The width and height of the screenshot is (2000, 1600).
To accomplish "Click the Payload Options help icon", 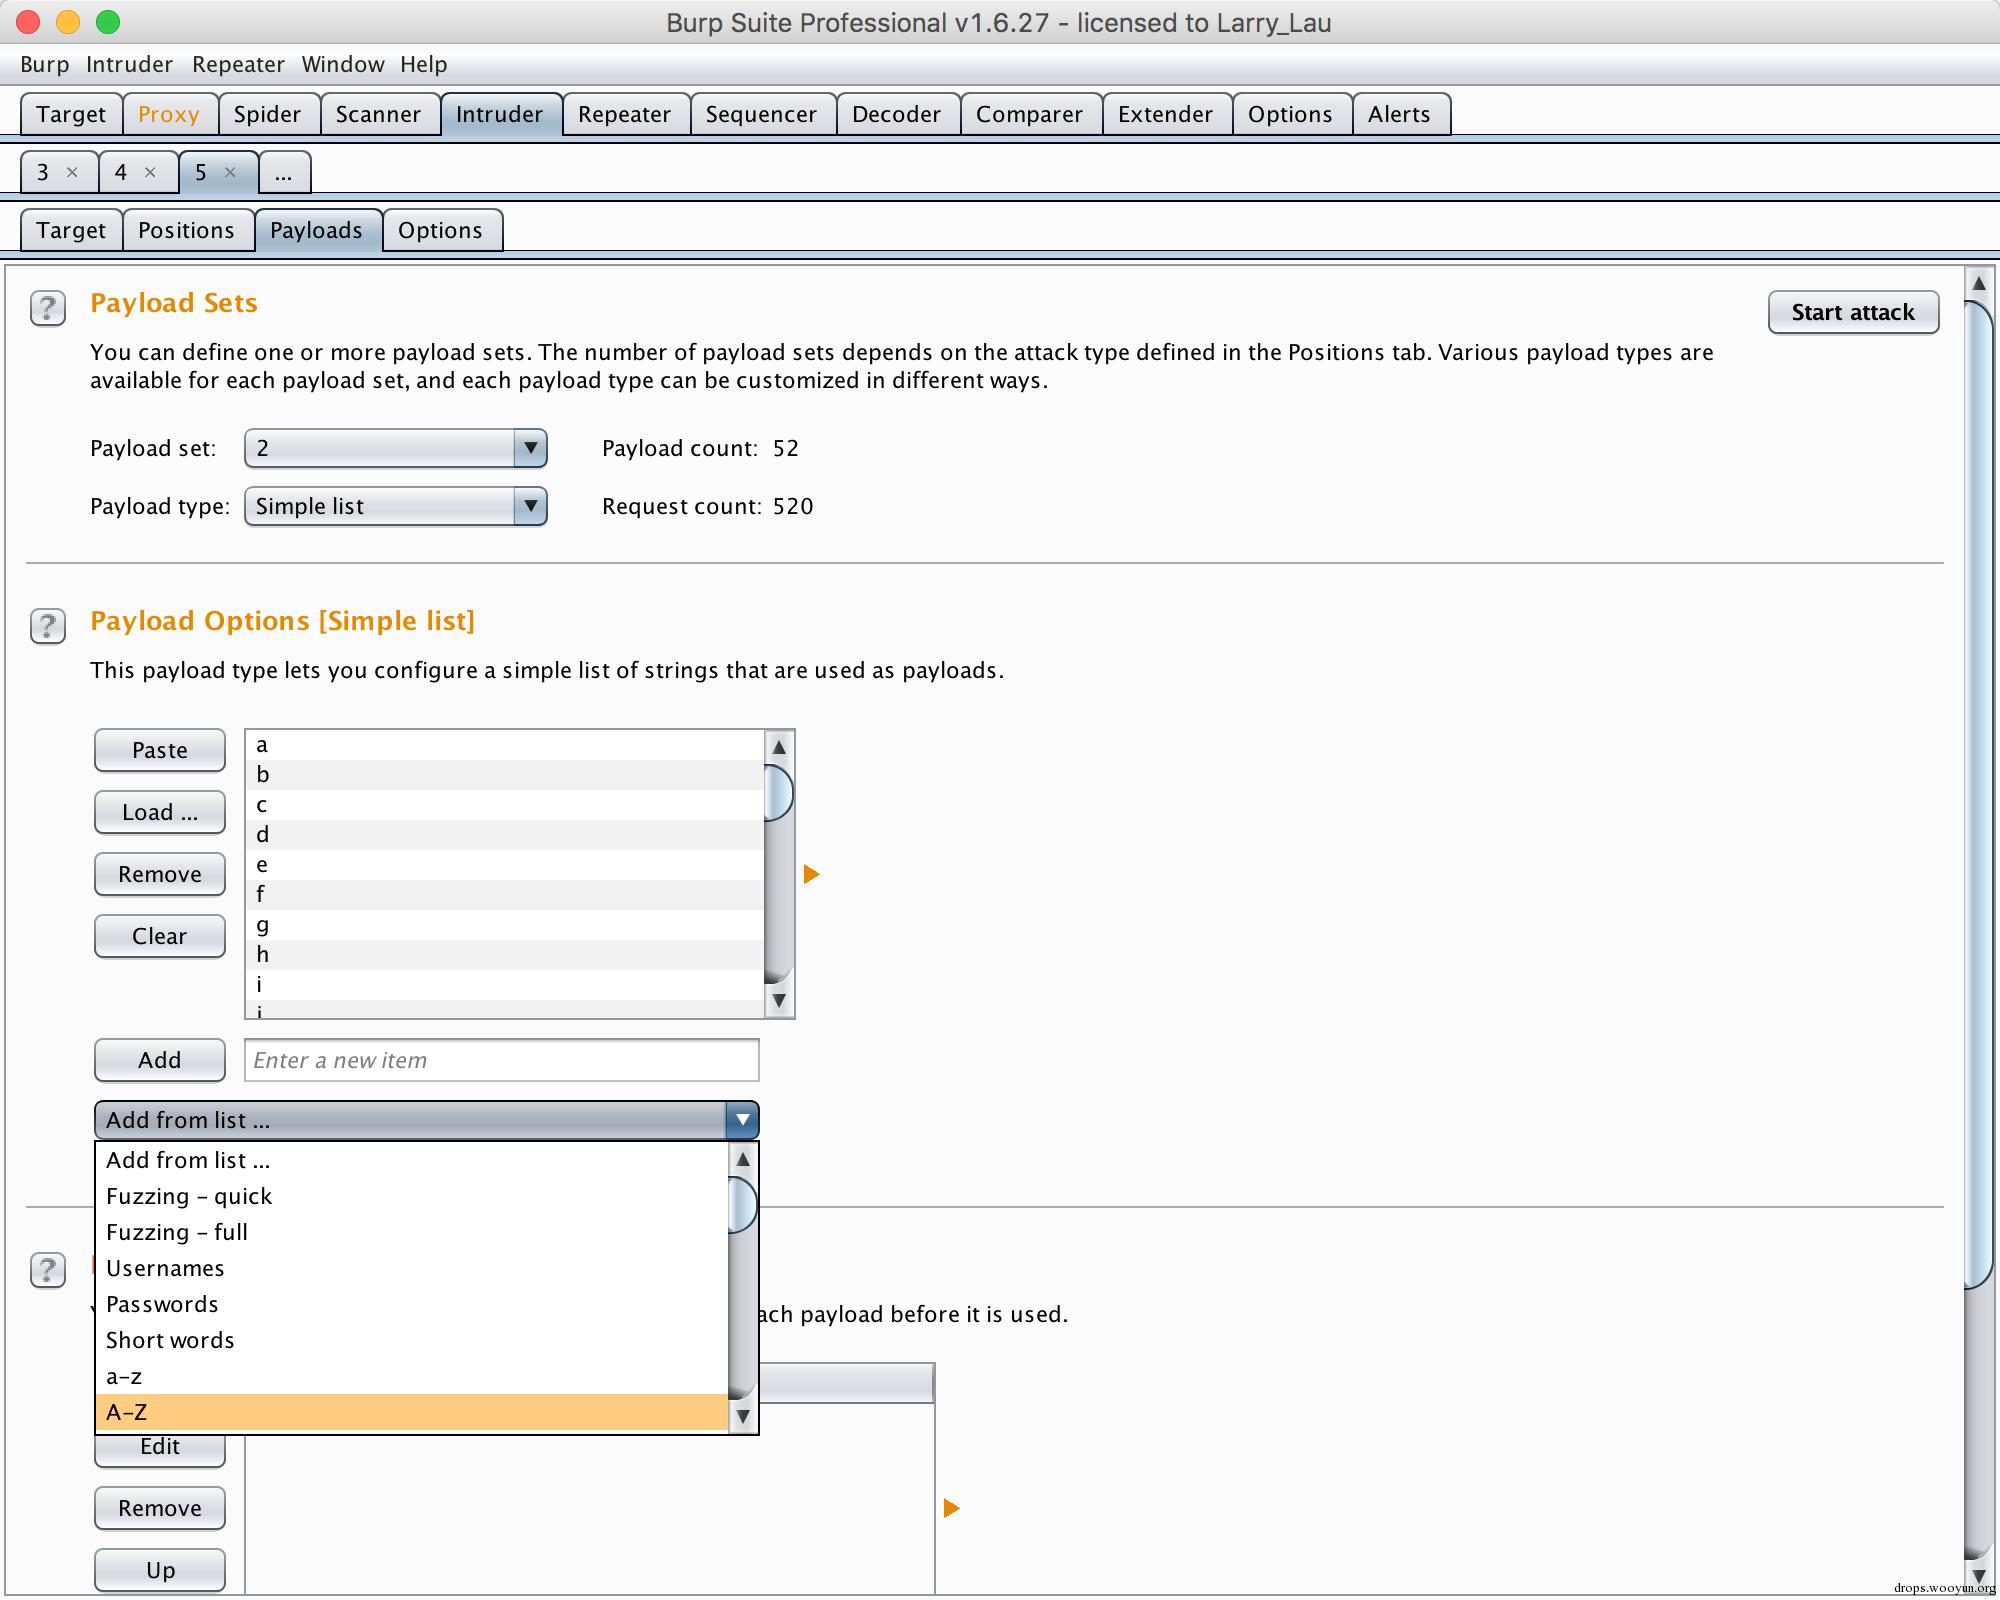I will click(48, 626).
